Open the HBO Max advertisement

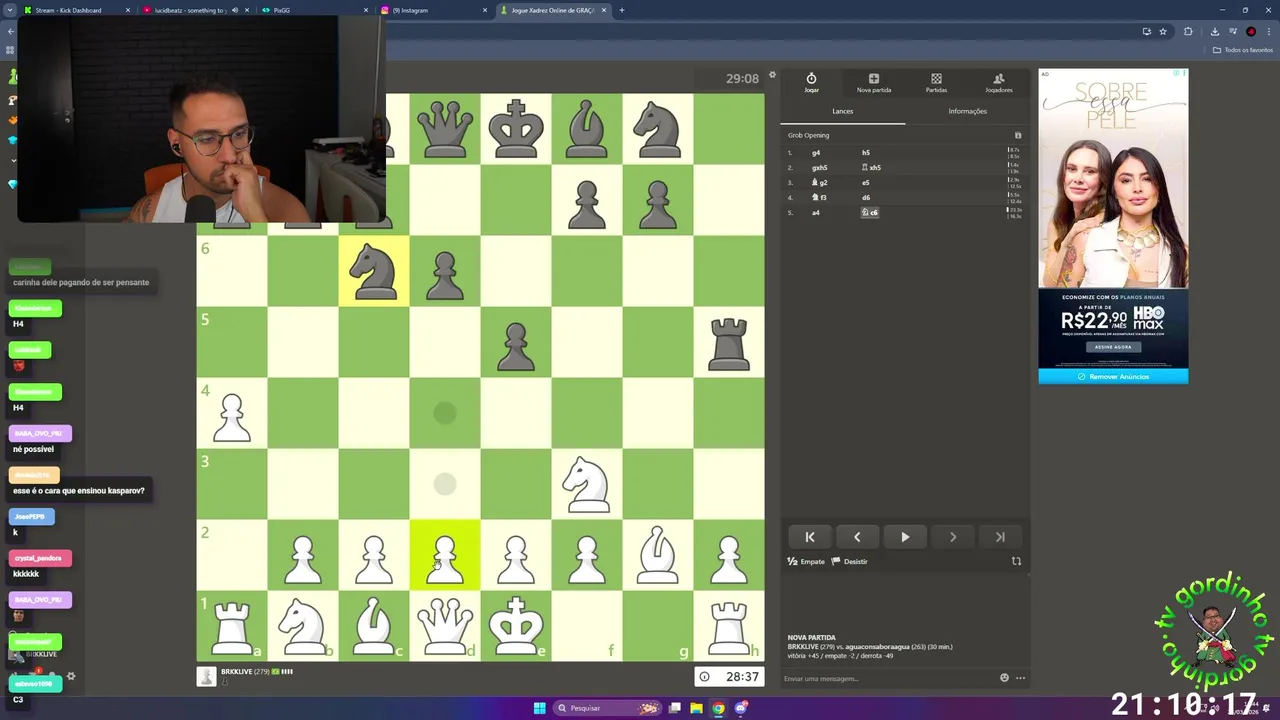1113,218
